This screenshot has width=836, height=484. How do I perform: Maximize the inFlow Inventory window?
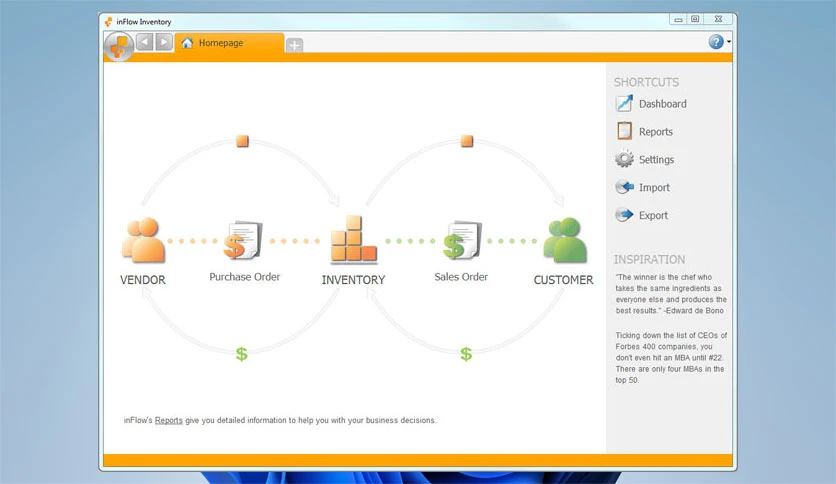[x=695, y=19]
